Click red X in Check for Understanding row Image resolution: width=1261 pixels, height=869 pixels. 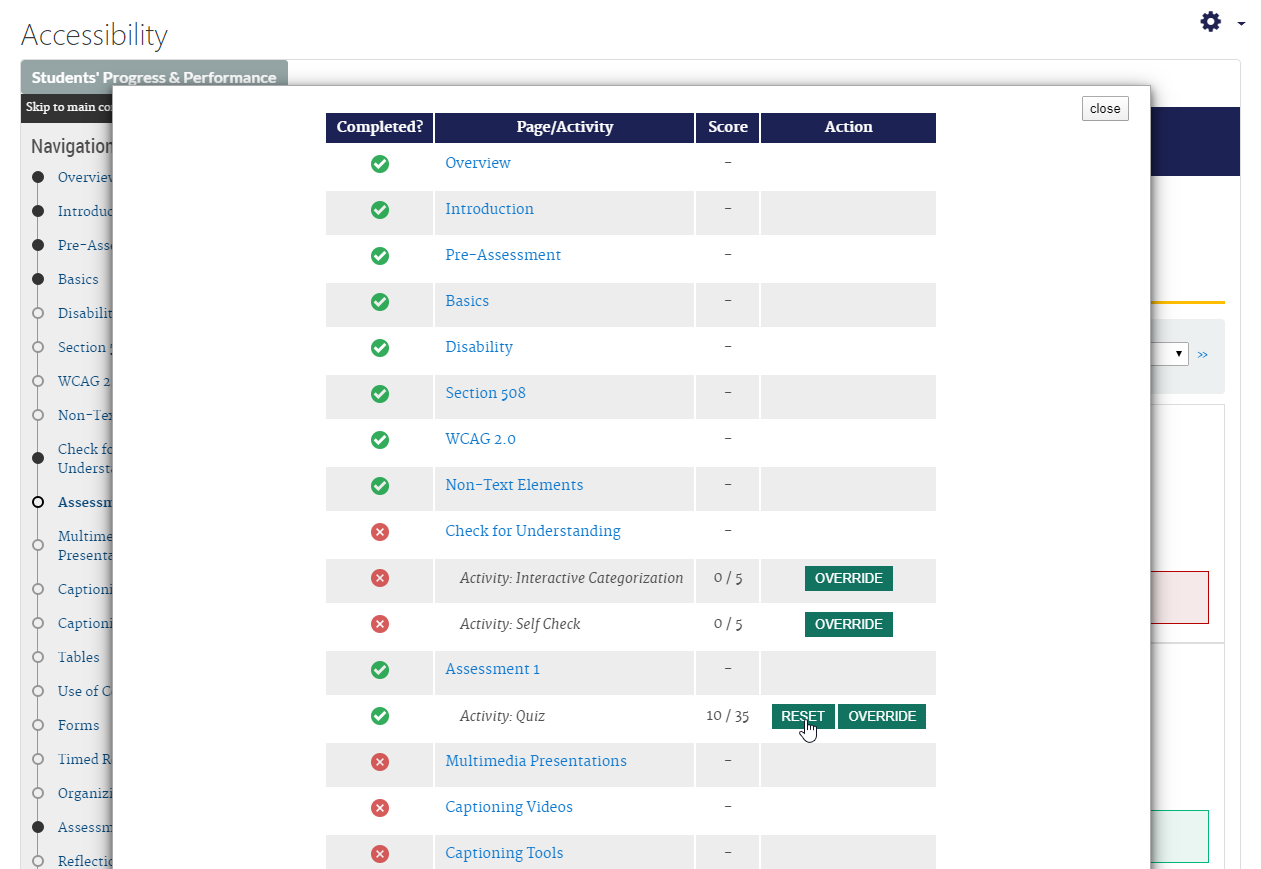pos(380,532)
